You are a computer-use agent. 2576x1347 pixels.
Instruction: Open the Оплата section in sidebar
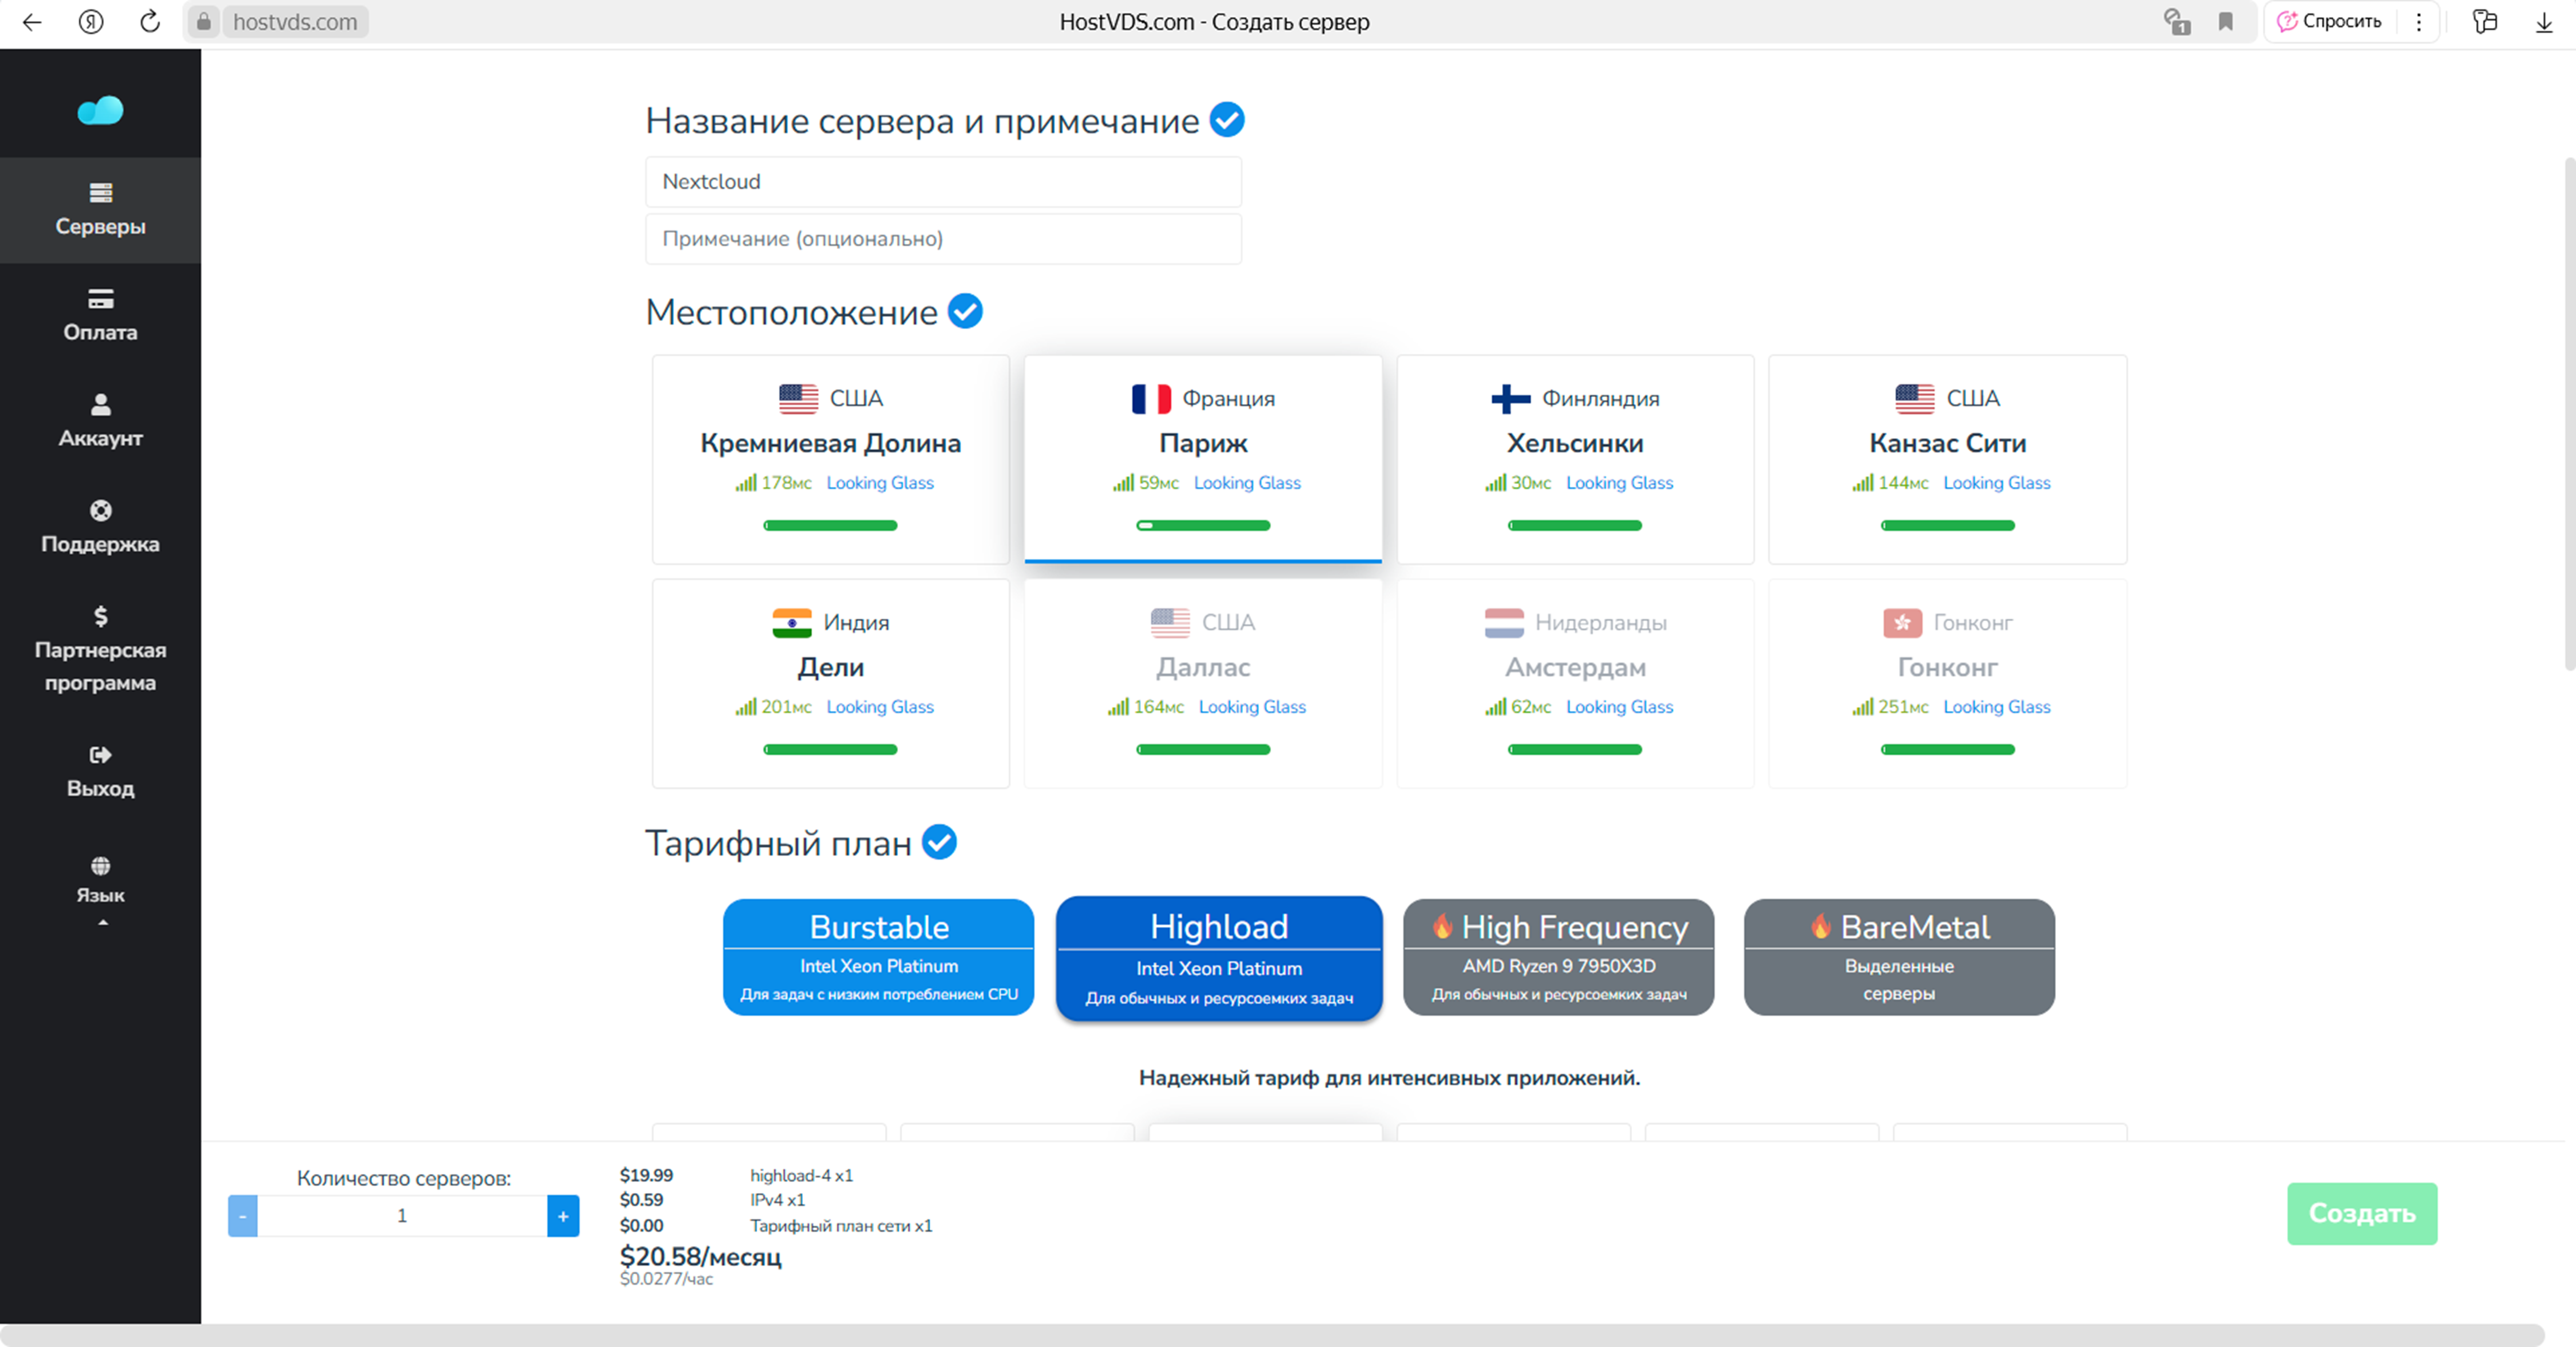point(100,316)
